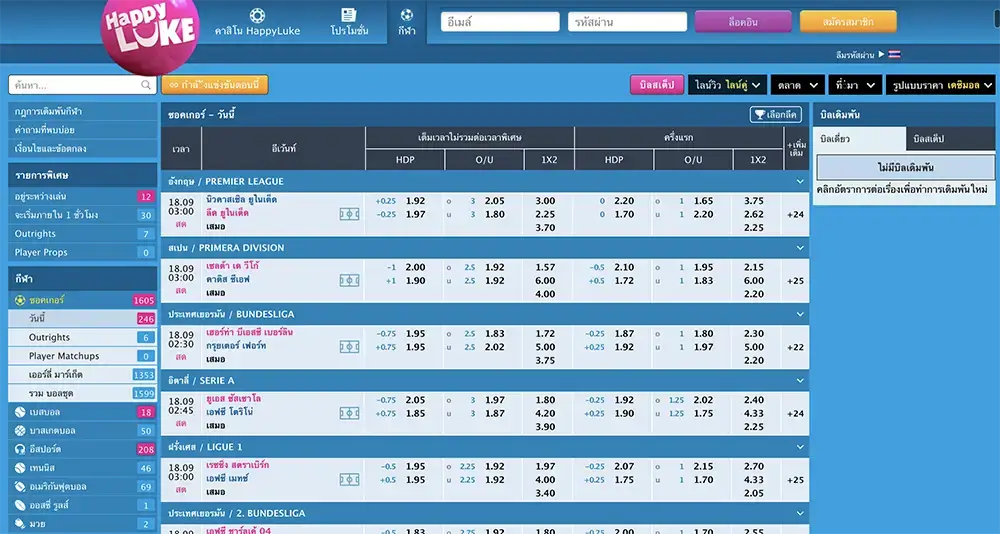Open pitch icon for Serie A match

[x=349, y=413]
